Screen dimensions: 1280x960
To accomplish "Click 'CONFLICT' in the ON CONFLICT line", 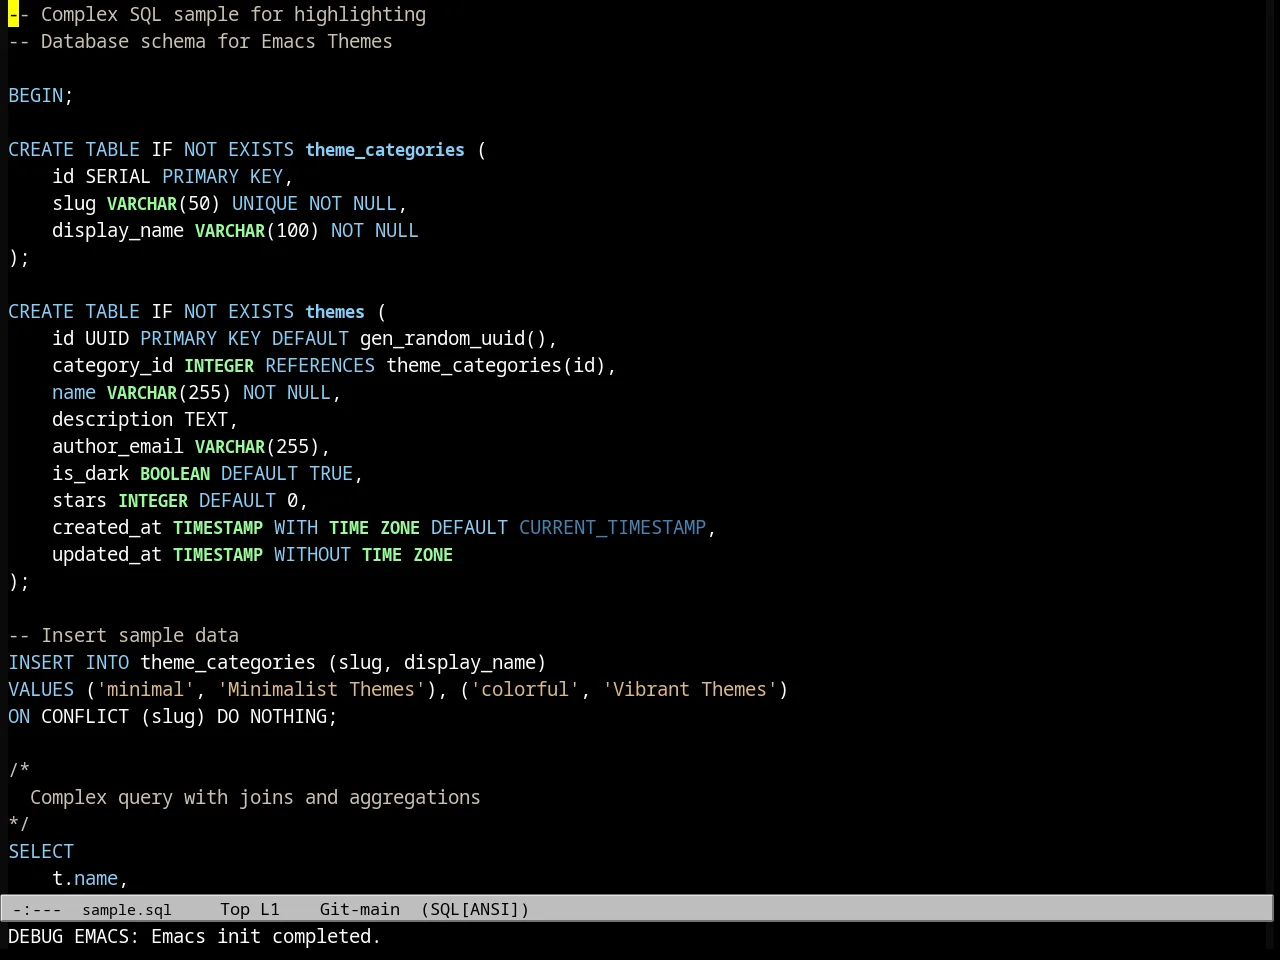I will (85, 716).
